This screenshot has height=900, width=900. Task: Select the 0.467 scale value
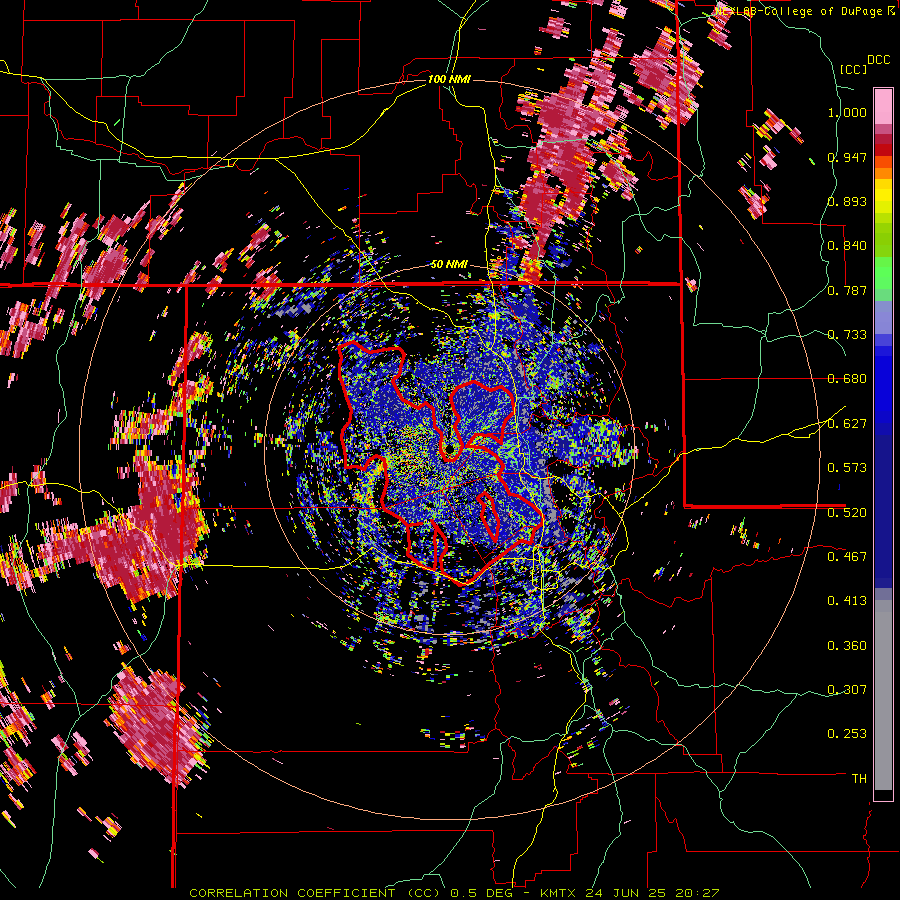[x=847, y=557]
